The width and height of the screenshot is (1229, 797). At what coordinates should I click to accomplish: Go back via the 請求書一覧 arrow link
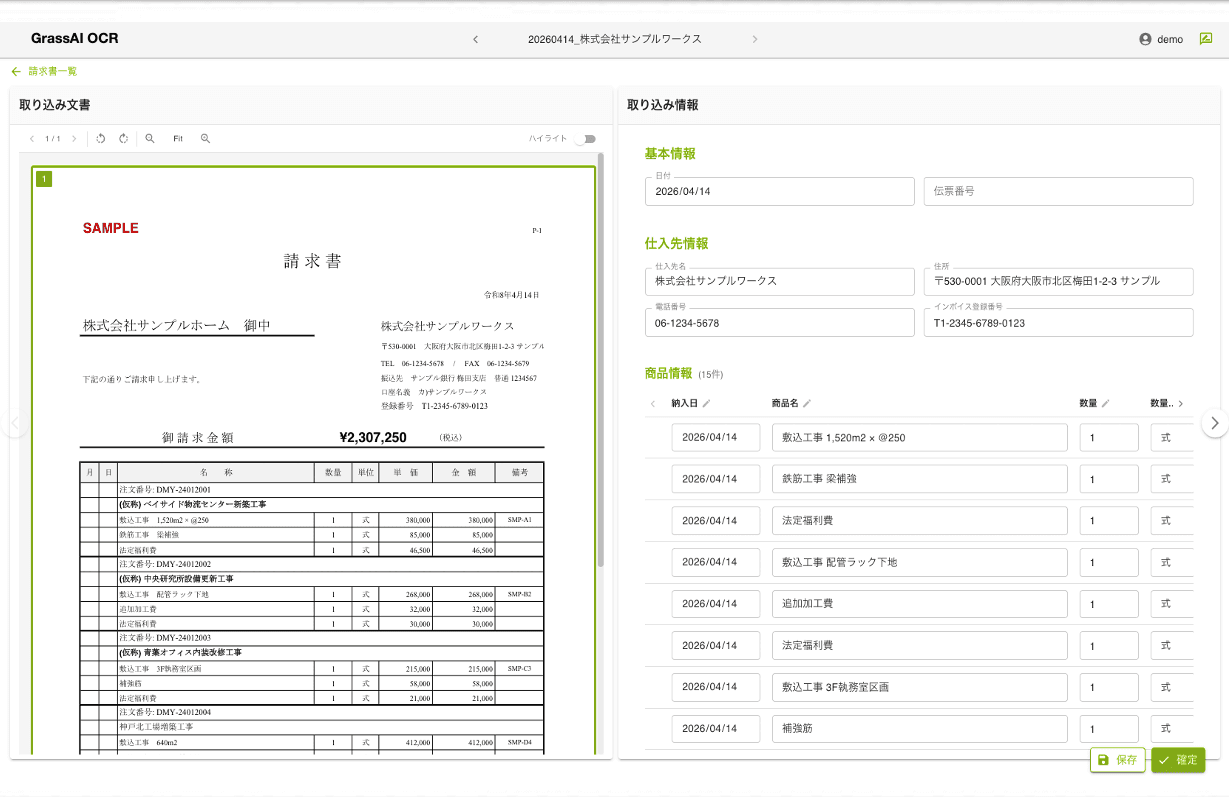44,71
